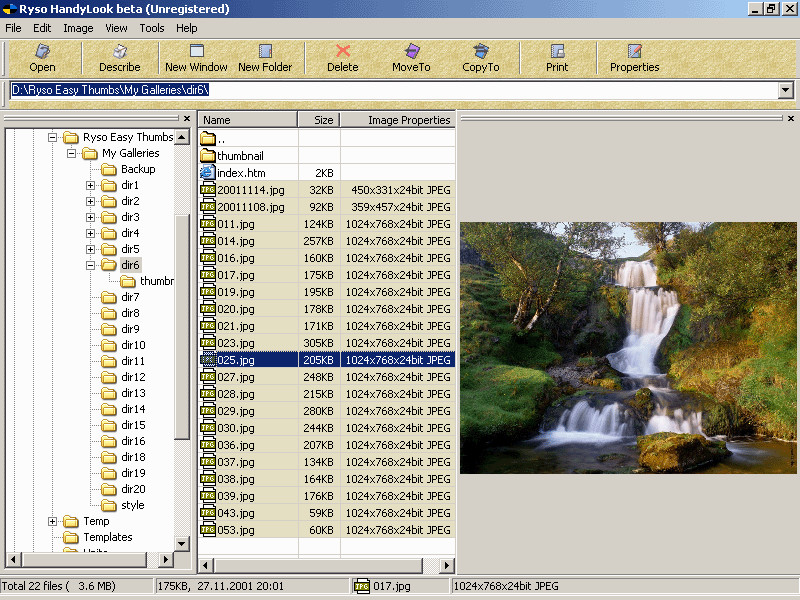
Task: Sort file list by Size column
Action: point(319,120)
